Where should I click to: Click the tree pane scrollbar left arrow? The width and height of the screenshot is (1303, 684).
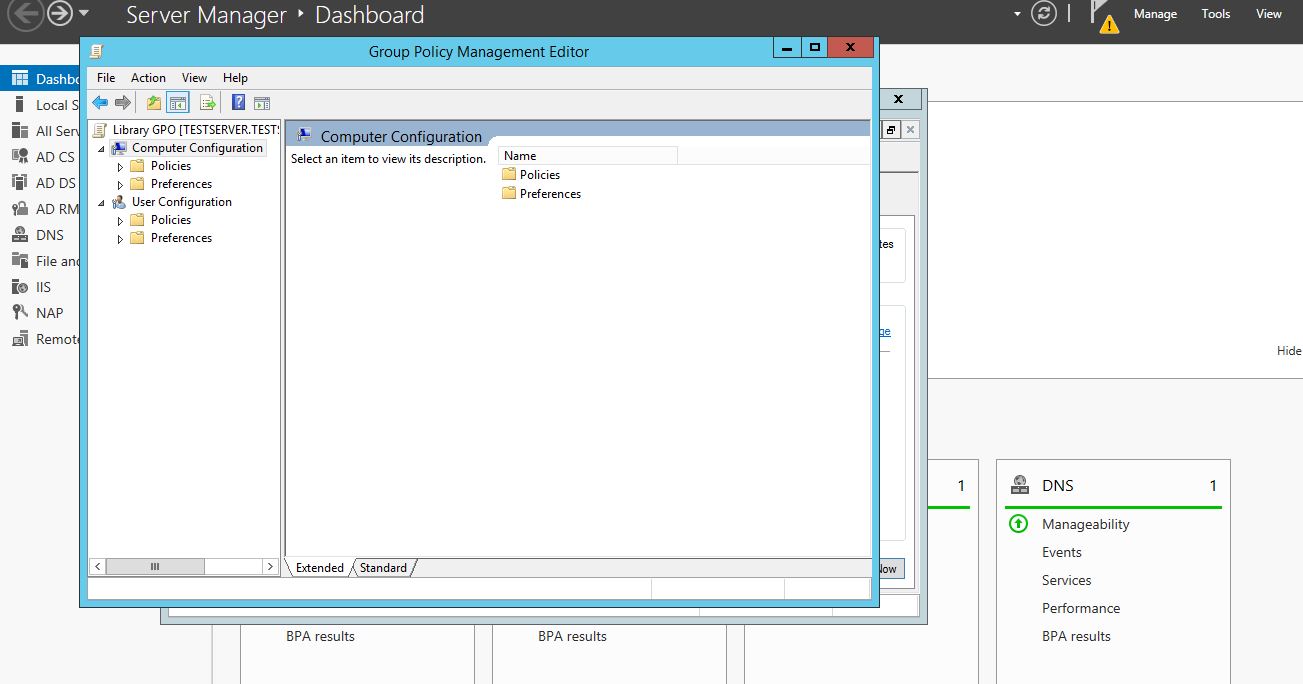(97, 566)
